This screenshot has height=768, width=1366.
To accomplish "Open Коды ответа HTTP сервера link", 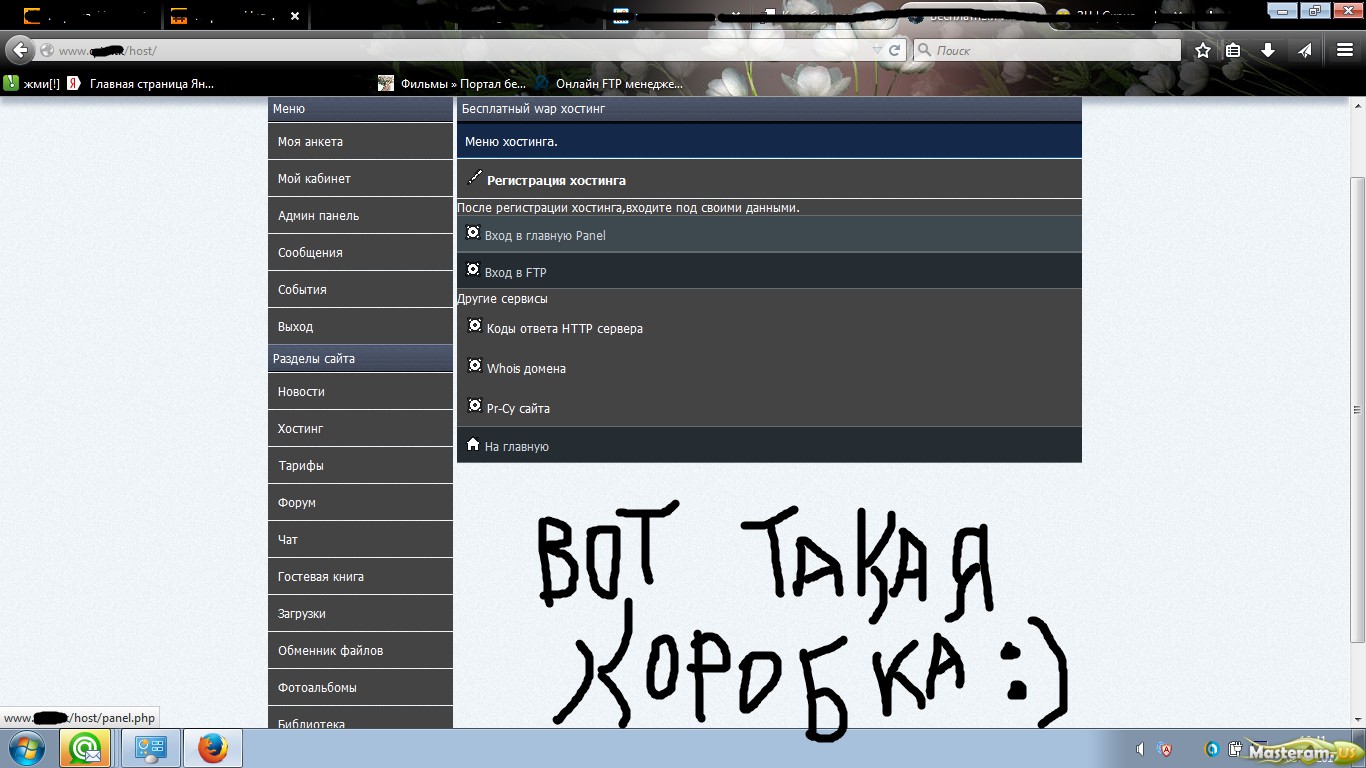I will click(565, 329).
